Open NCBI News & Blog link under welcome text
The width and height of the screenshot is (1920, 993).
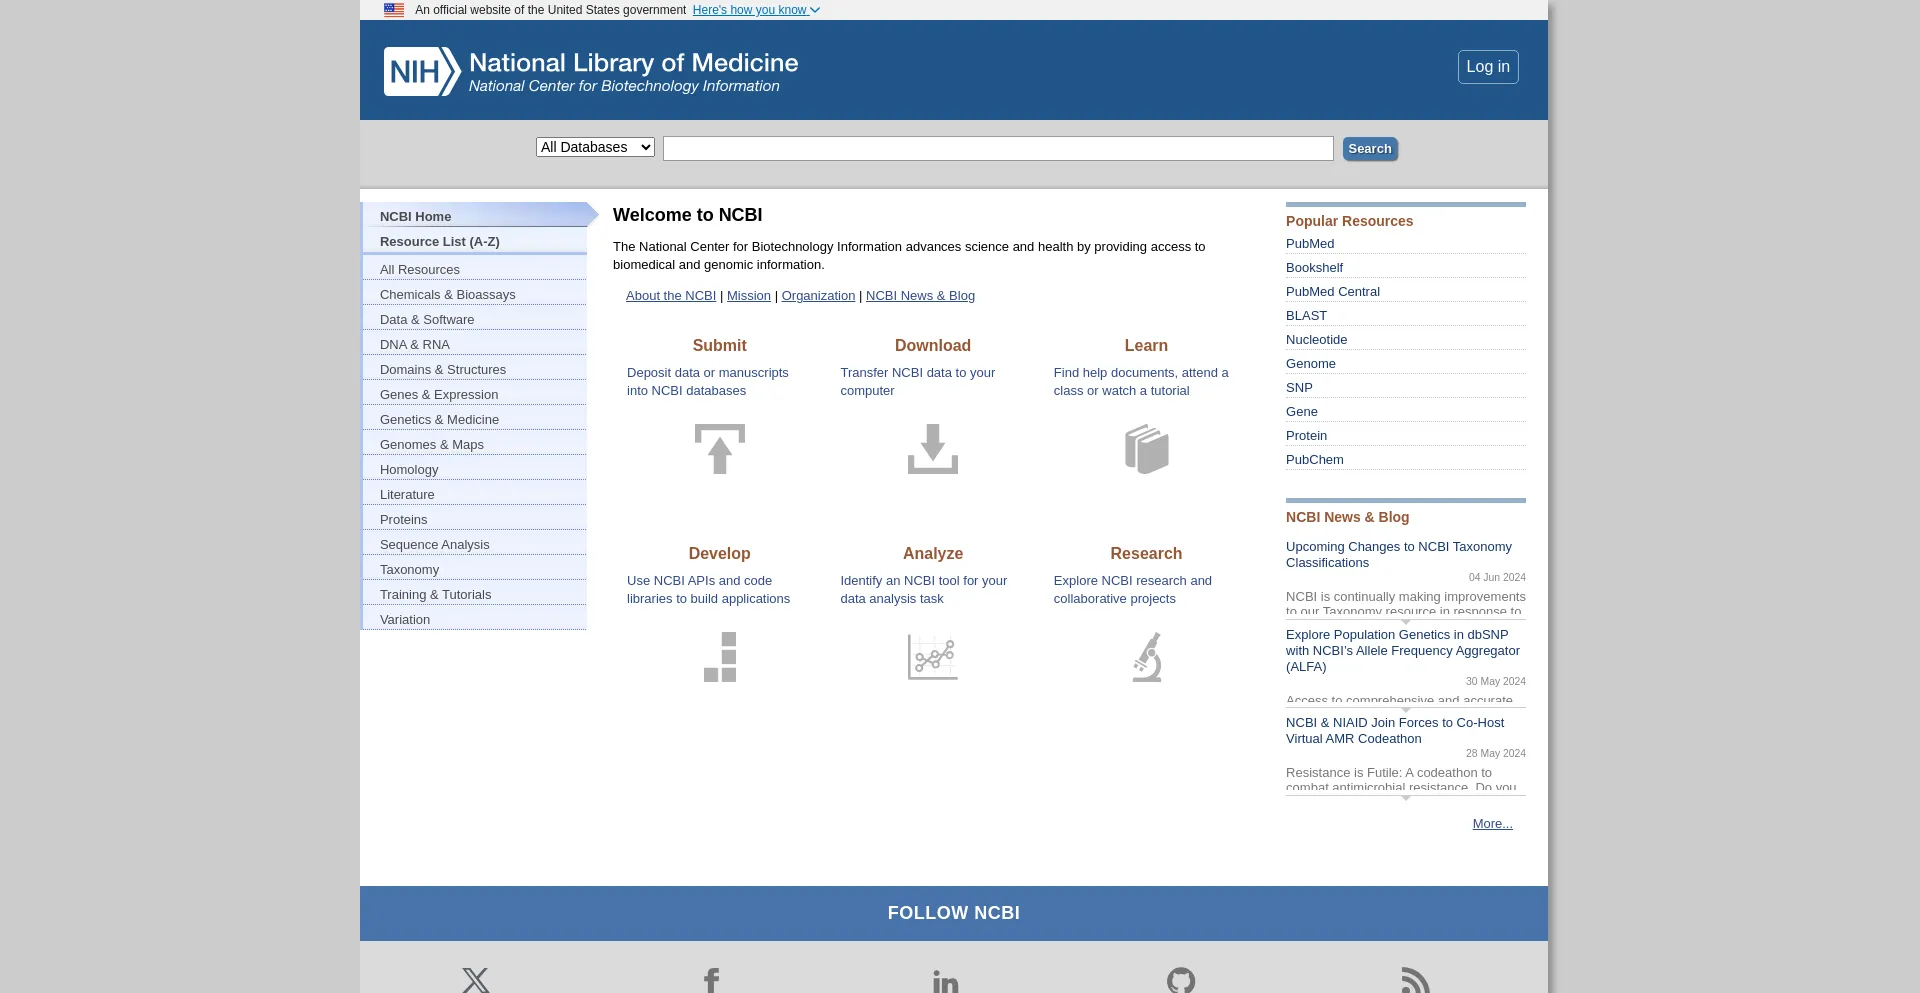tap(920, 296)
